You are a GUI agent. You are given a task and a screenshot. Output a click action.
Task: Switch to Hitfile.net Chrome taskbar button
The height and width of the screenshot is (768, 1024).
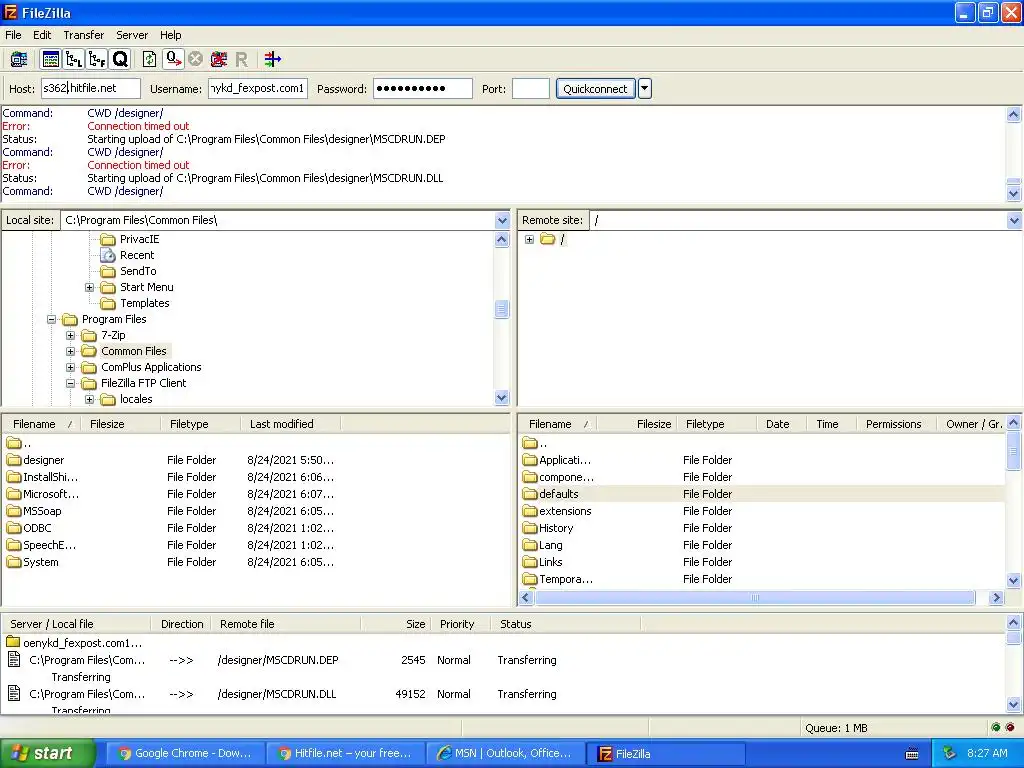tap(345, 754)
